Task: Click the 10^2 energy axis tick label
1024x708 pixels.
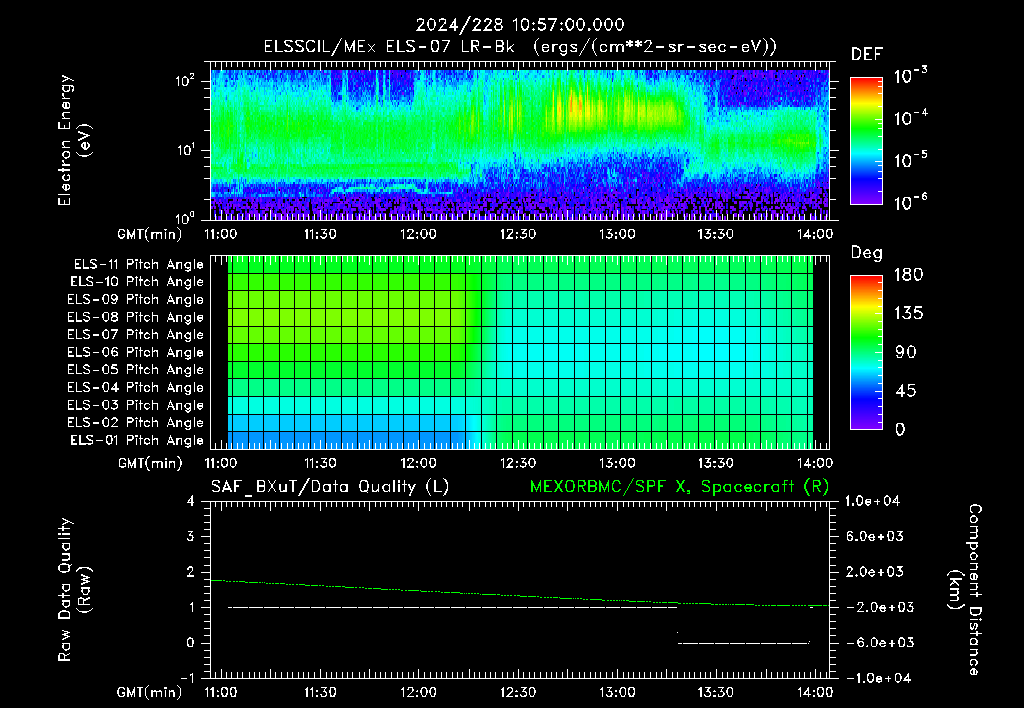Action: tap(185, 81)
